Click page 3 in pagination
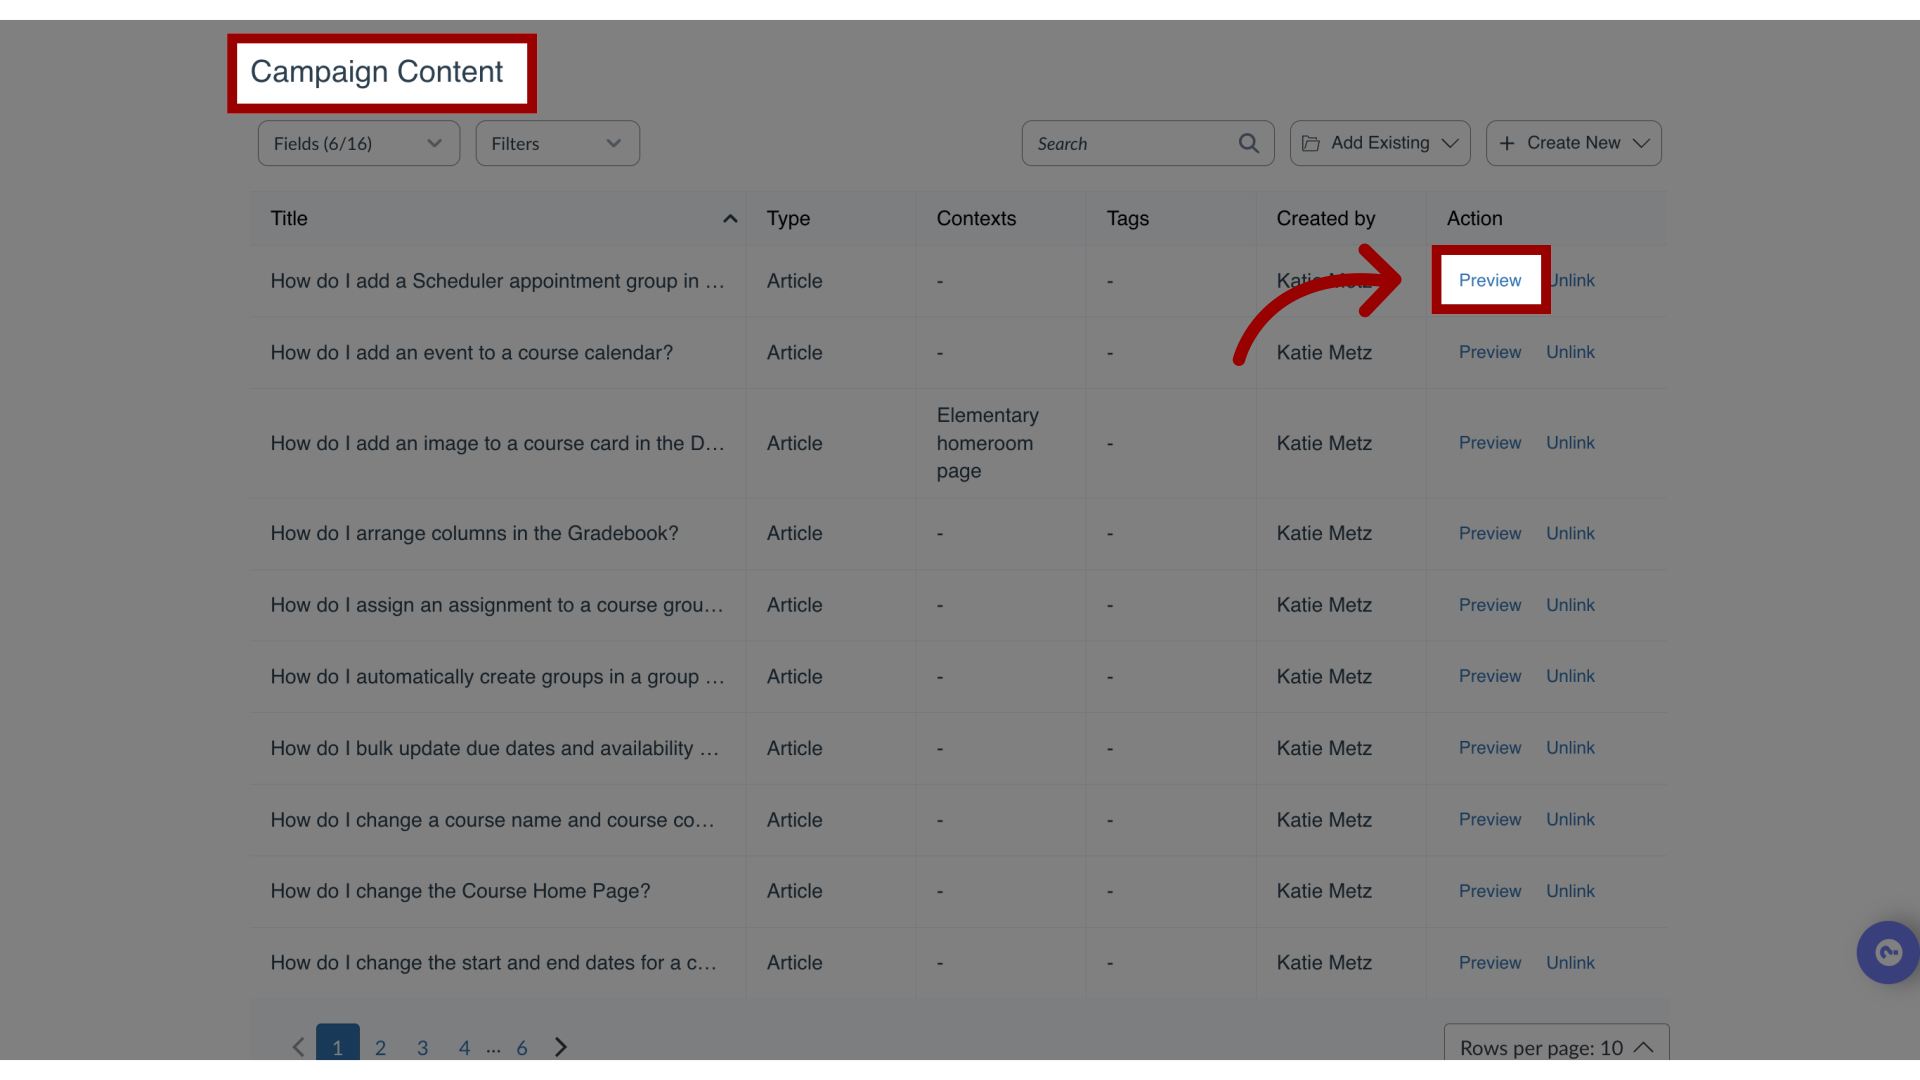This screenshot has height=1080, width=1920. [x=422, y=1047]
